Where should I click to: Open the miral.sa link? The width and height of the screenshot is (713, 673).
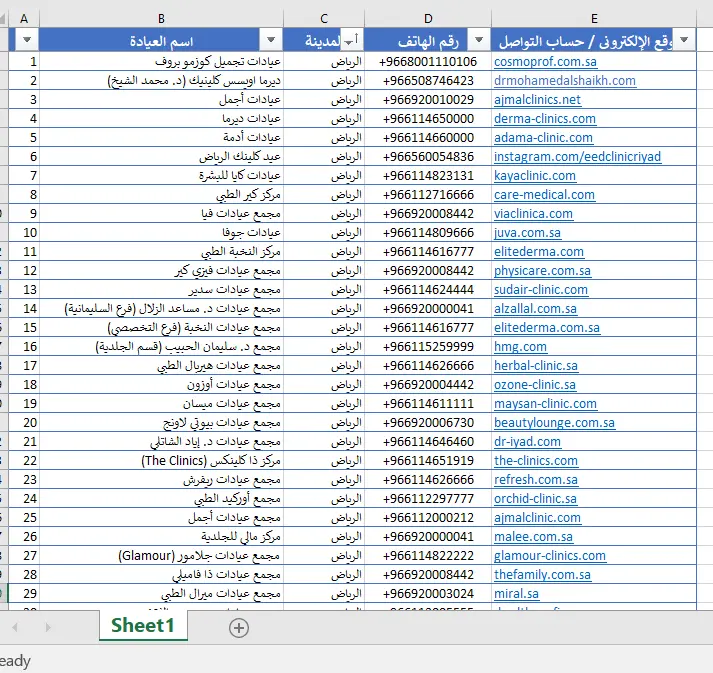pyautogui.click(x=516, y=594)
